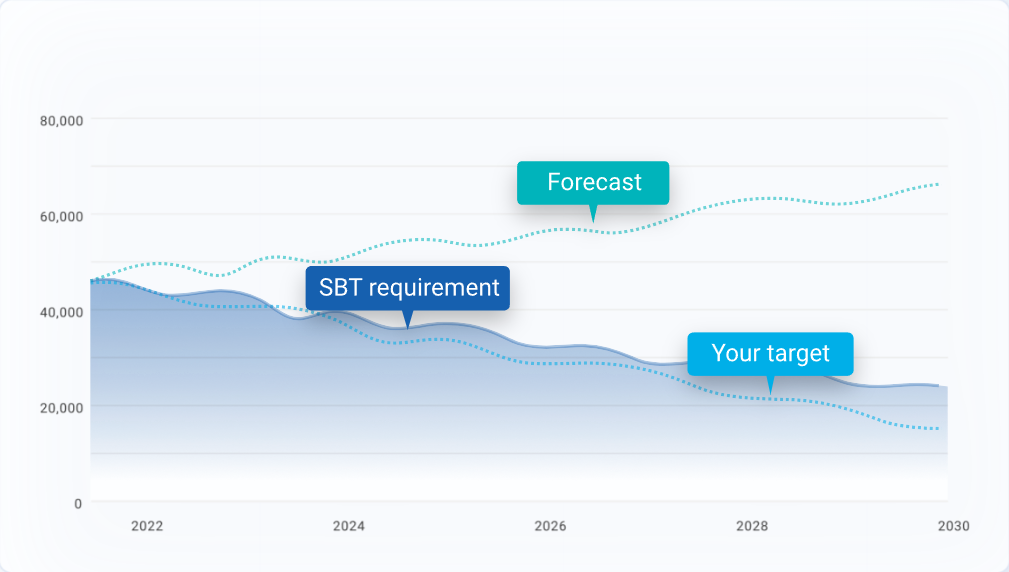
Task: Click the 80,000 y-axis label
Action: tap(61, 121)
